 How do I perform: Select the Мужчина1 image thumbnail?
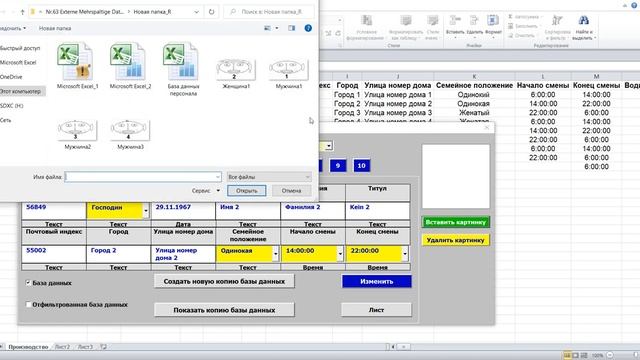coord(289,69)
